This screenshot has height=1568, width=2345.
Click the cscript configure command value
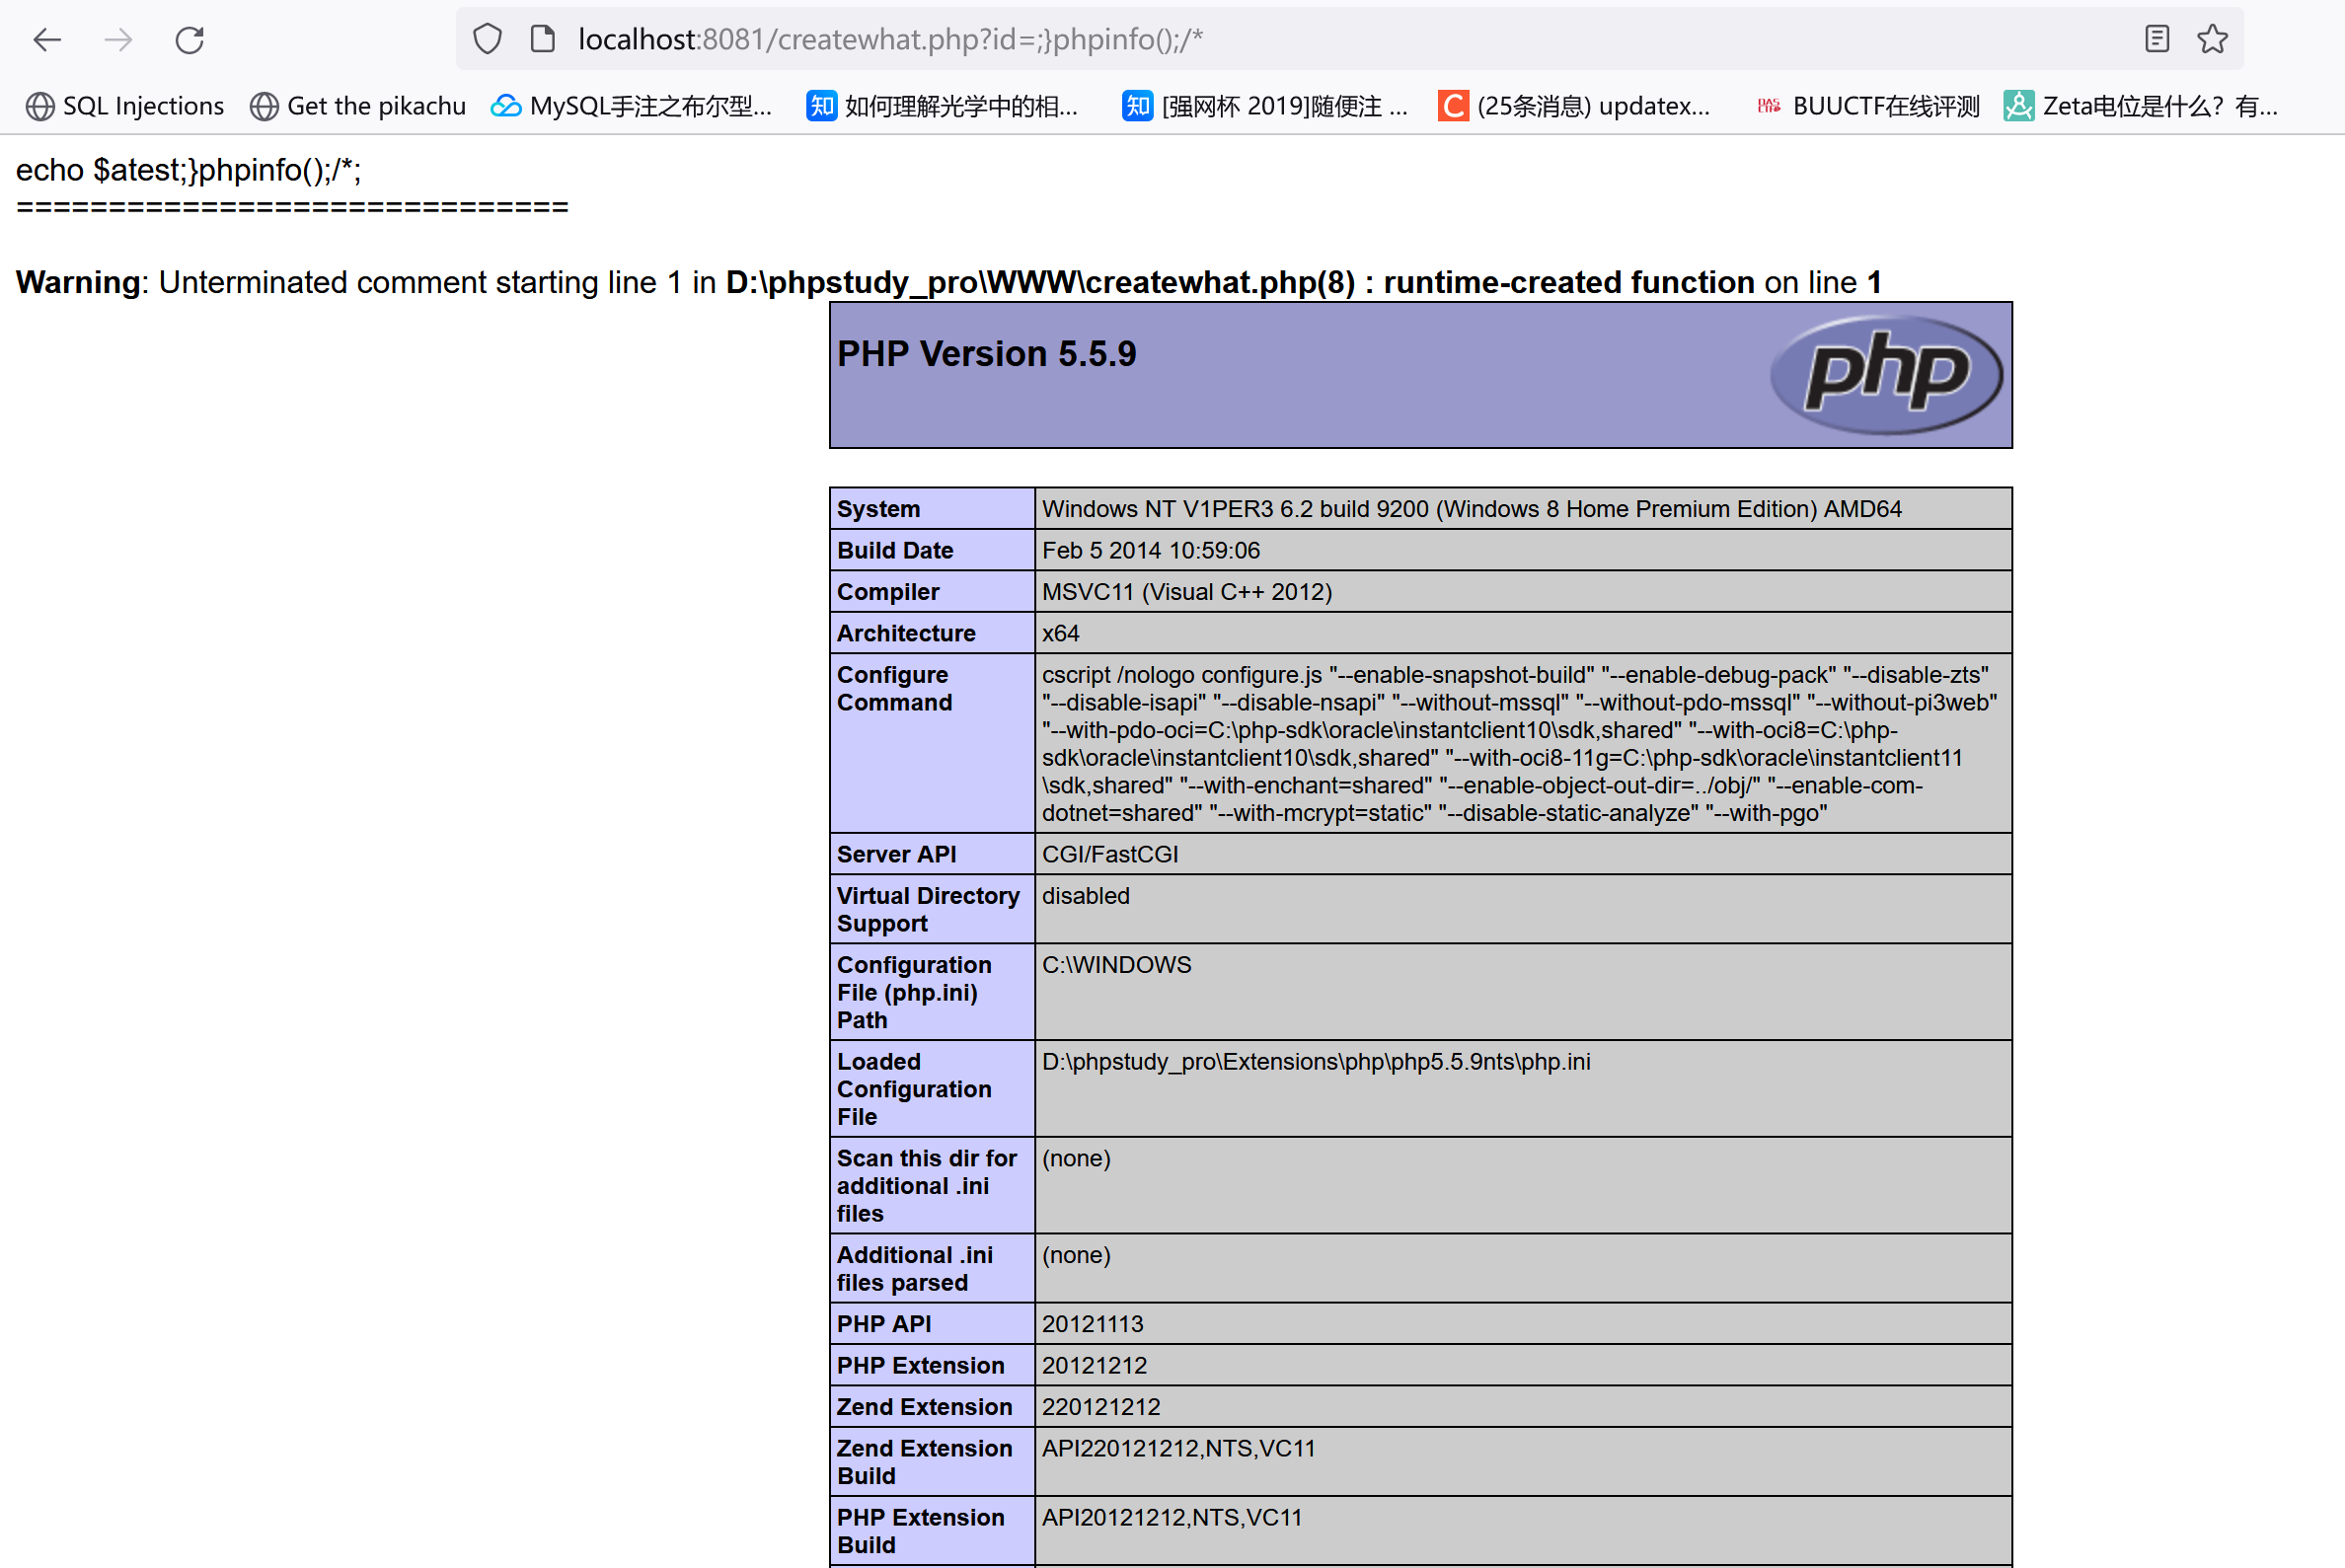tap(1519, 743)
